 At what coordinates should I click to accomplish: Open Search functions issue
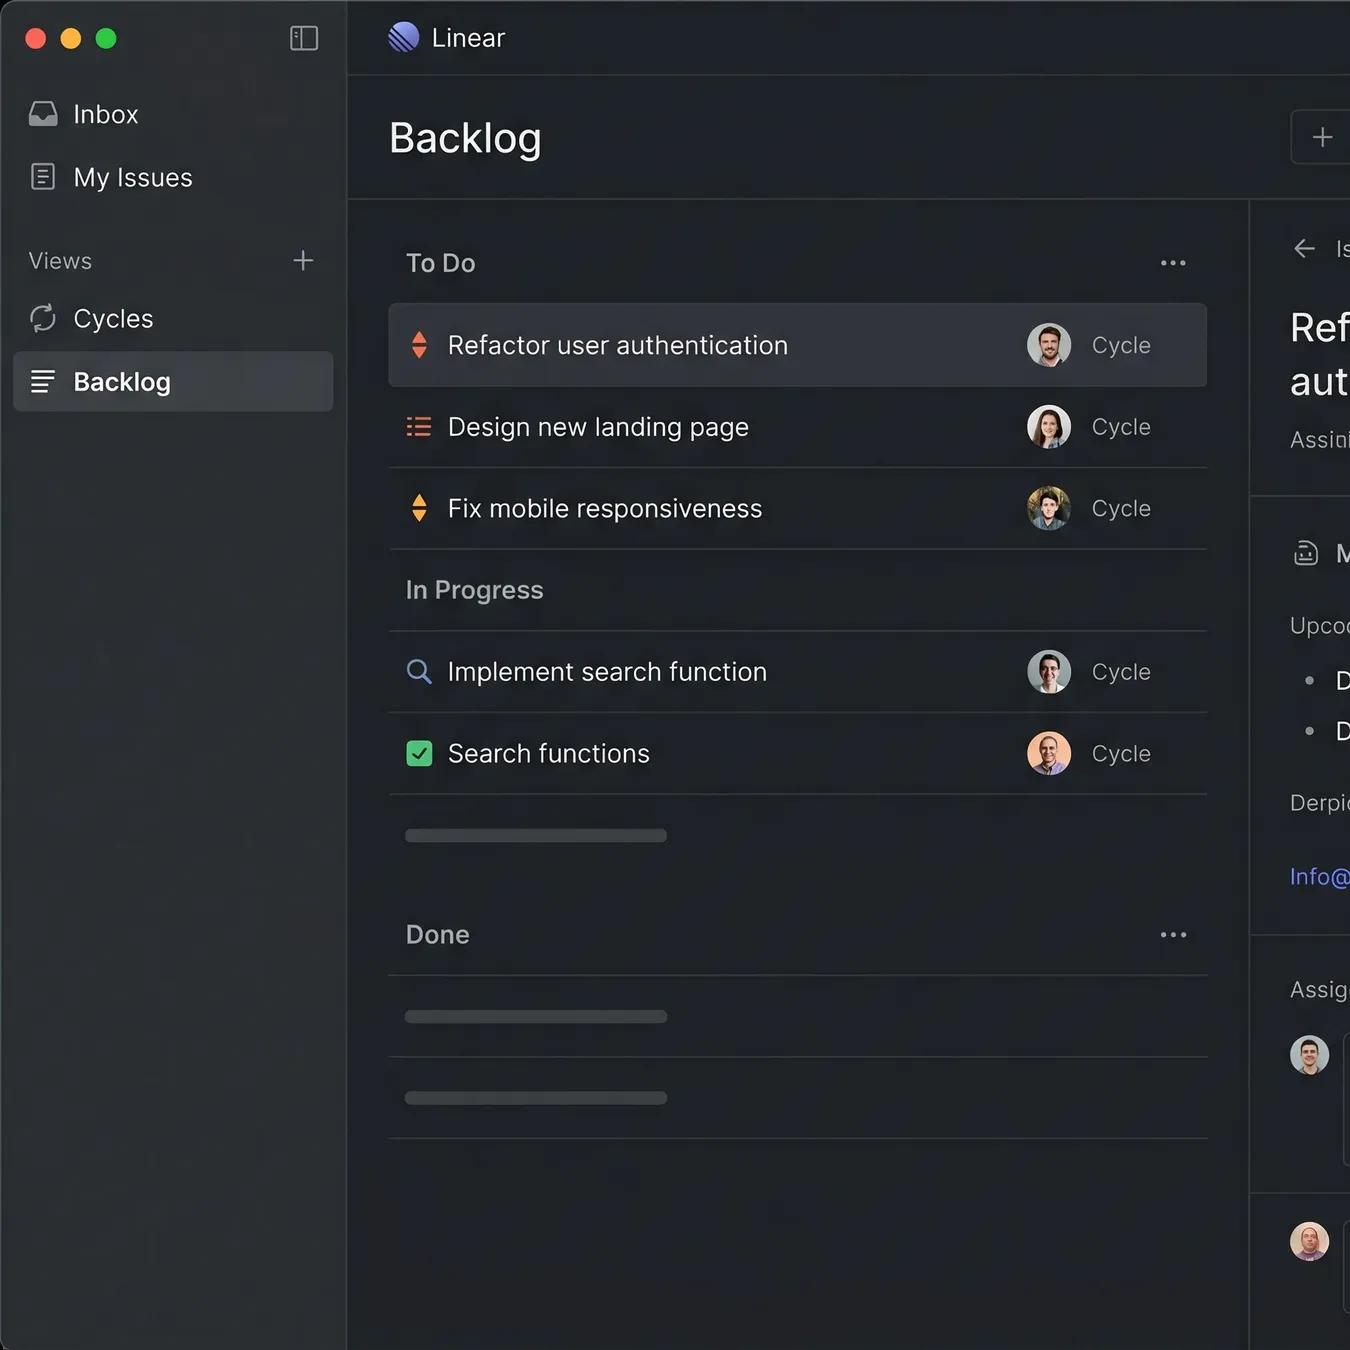797,753
